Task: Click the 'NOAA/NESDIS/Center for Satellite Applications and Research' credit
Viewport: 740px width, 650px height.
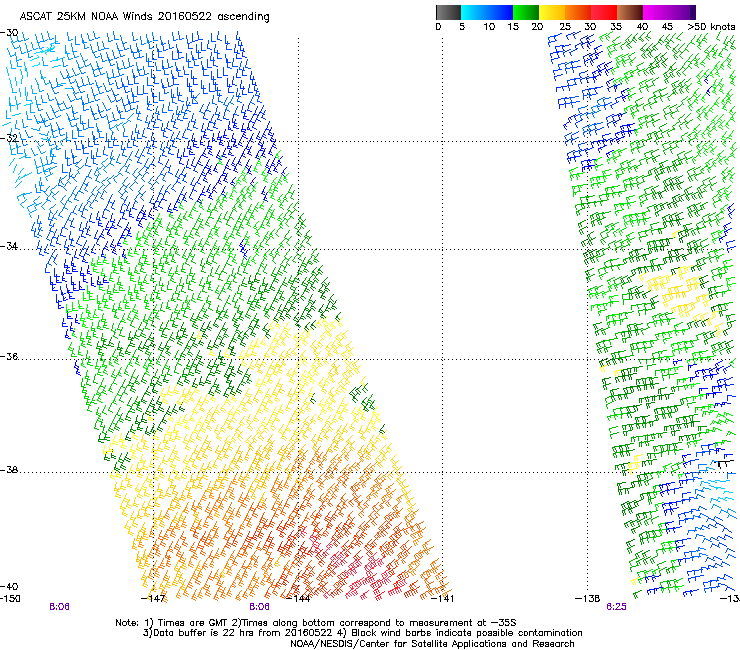Action: click(432, 644)
